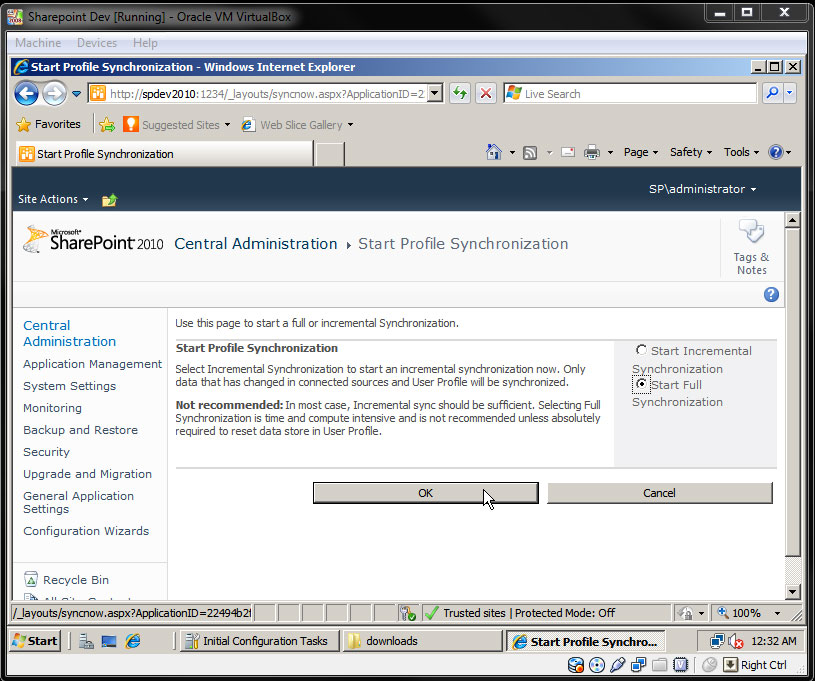Image resolution: width=815 pixels, height=681 pixels.
Task: Select Start Full Synchronization radio
Action: point(641,384)
